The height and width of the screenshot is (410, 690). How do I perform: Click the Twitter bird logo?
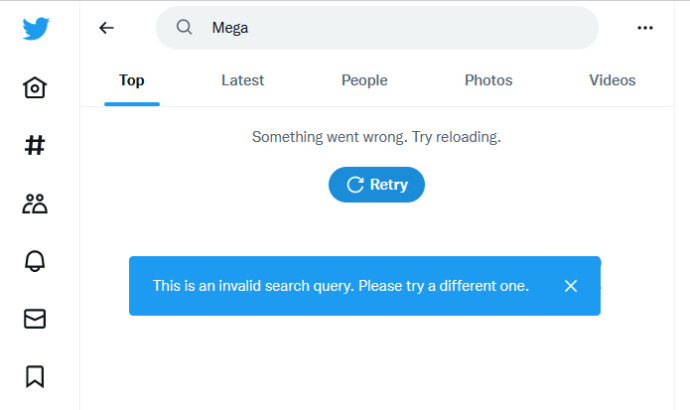[36, 29]
